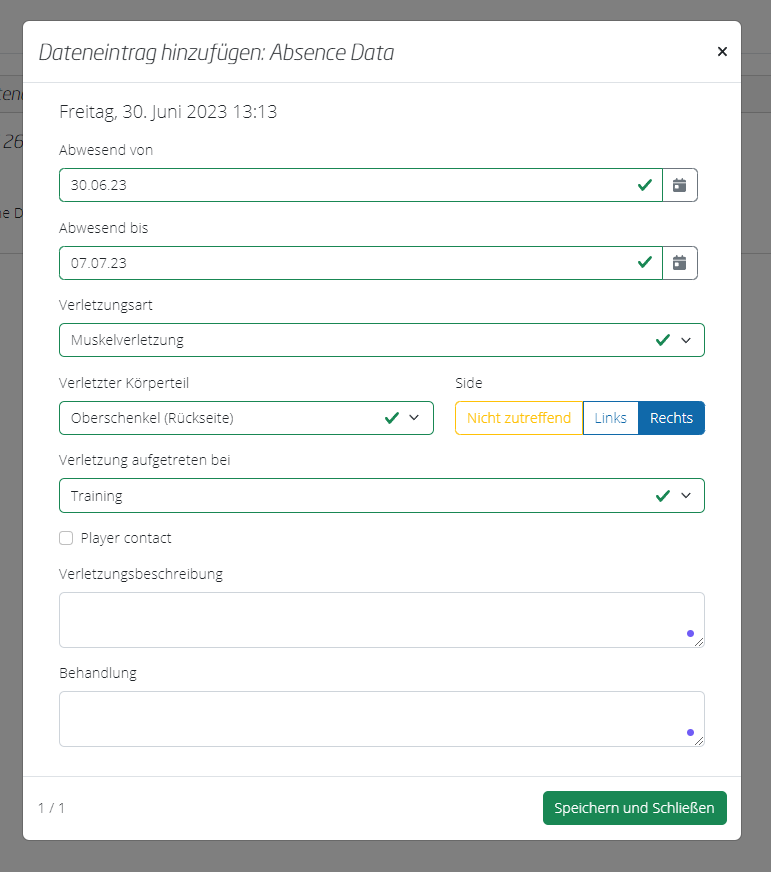The image size is (771, 872).
Task: Choose Links as injured side
Action: [x=610, y=418]
